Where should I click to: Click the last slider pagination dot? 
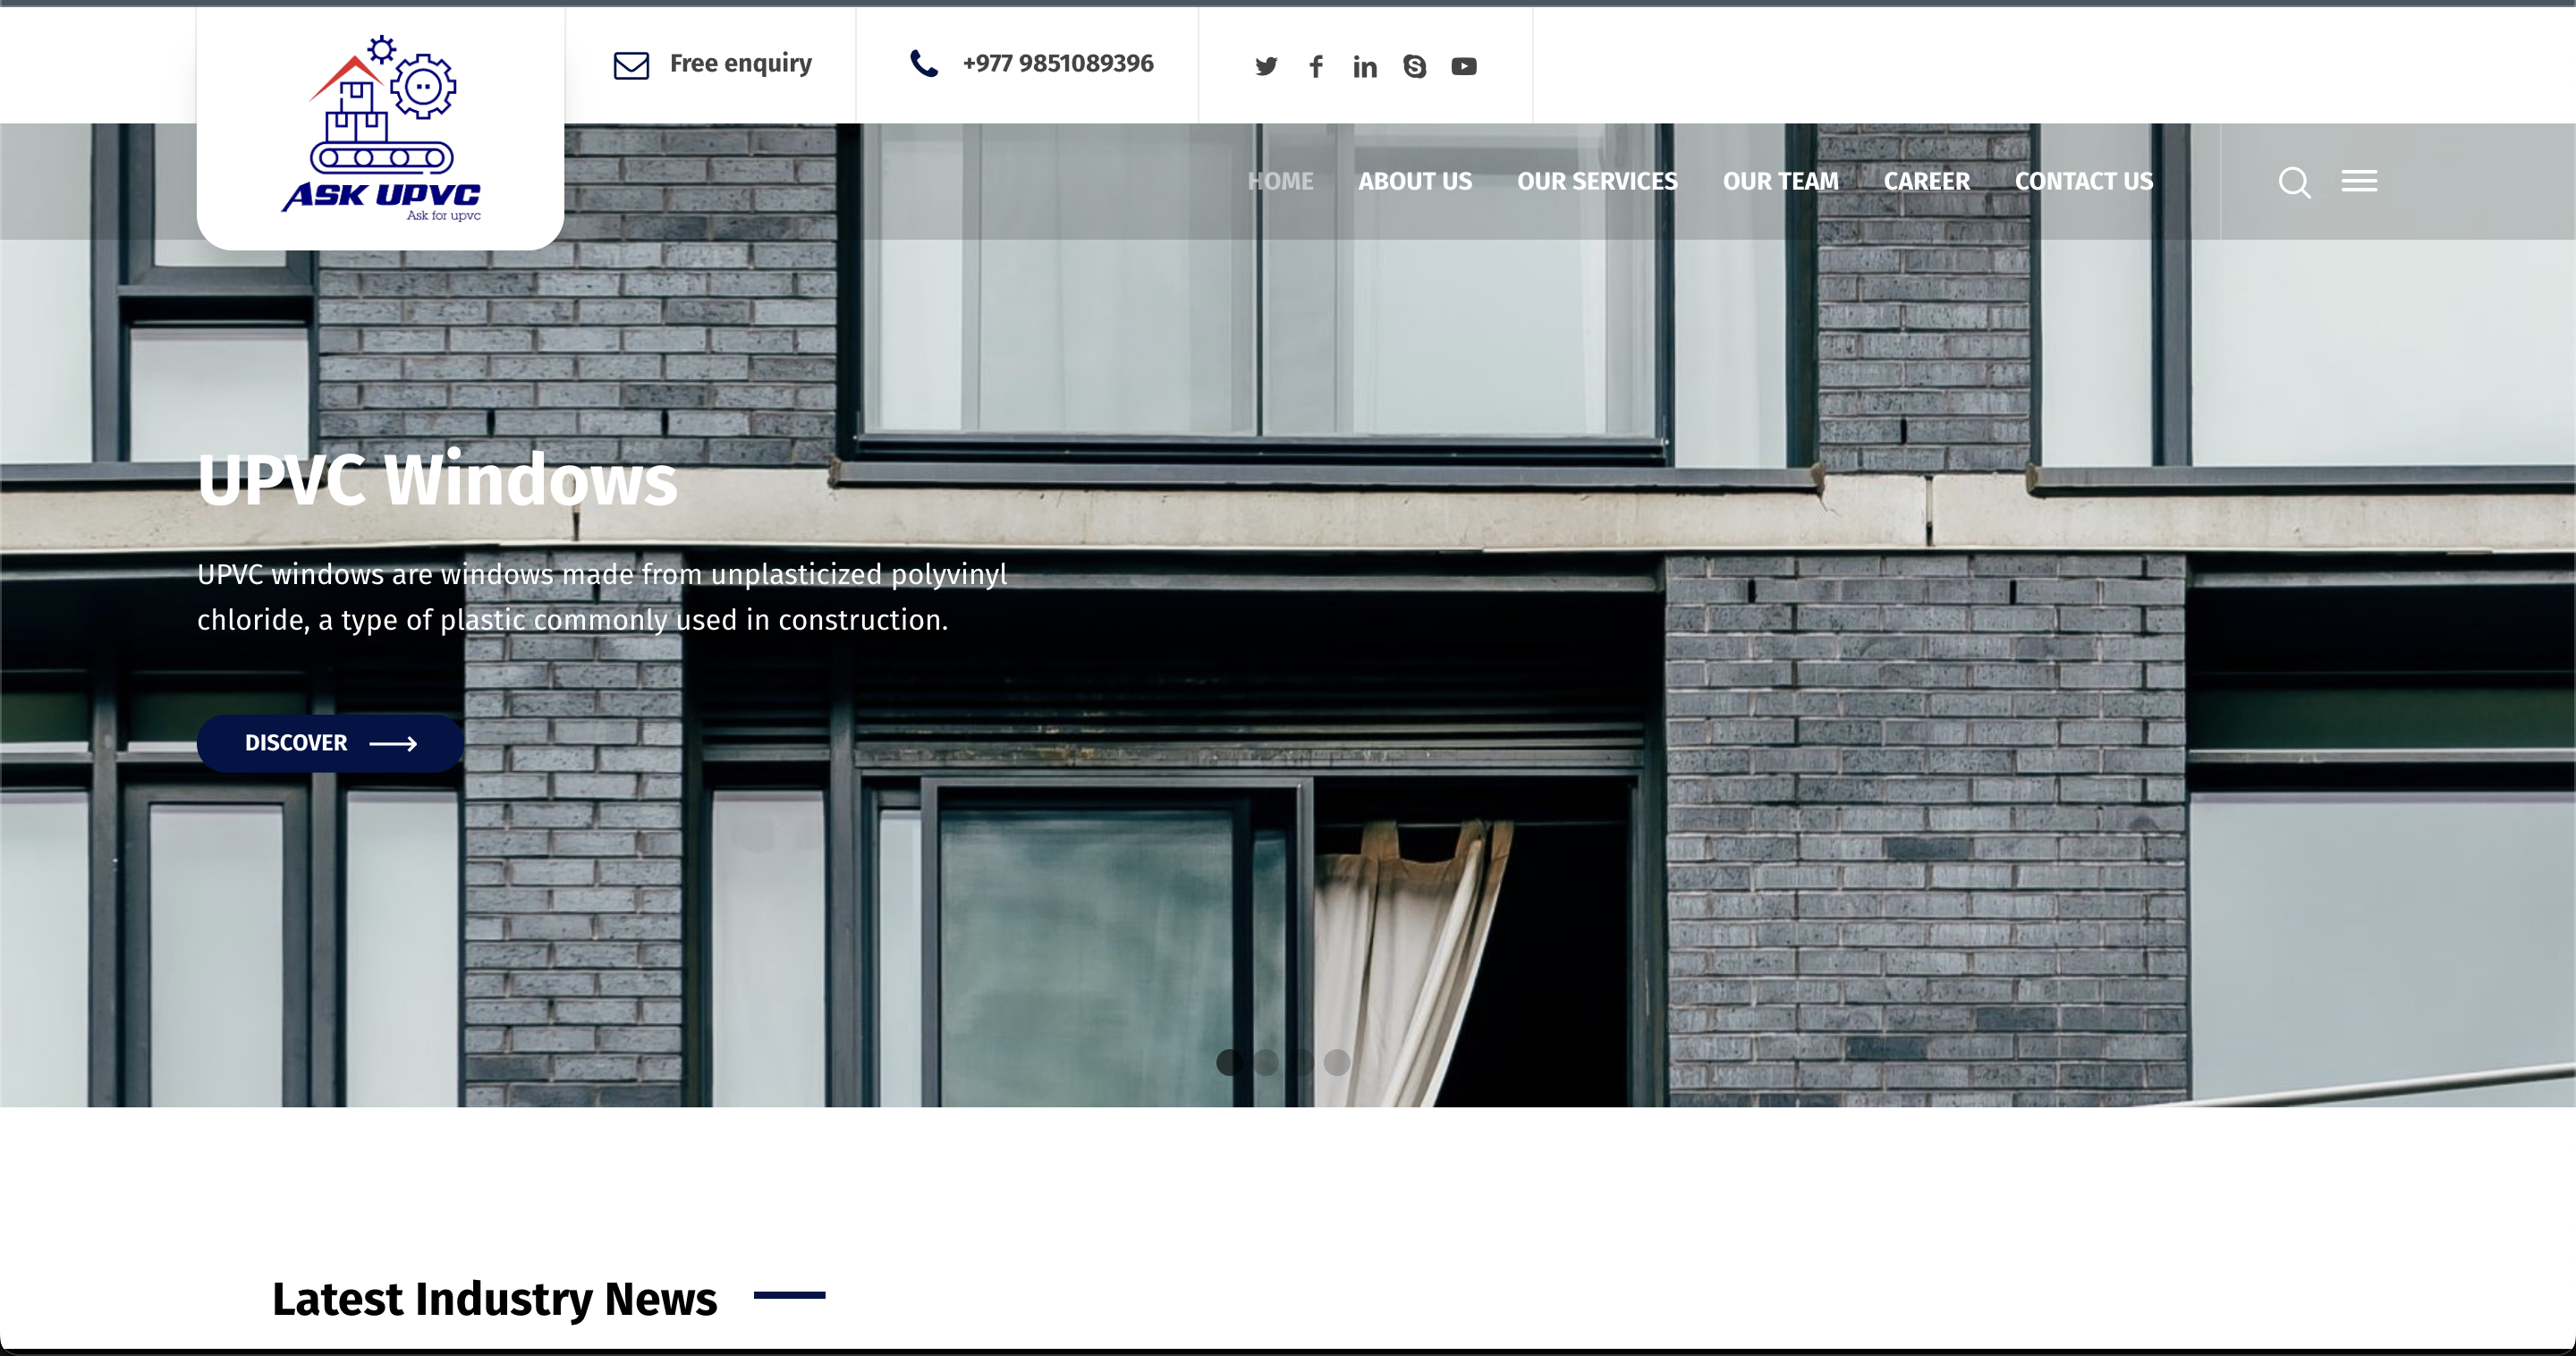tap(1337, 1063)
